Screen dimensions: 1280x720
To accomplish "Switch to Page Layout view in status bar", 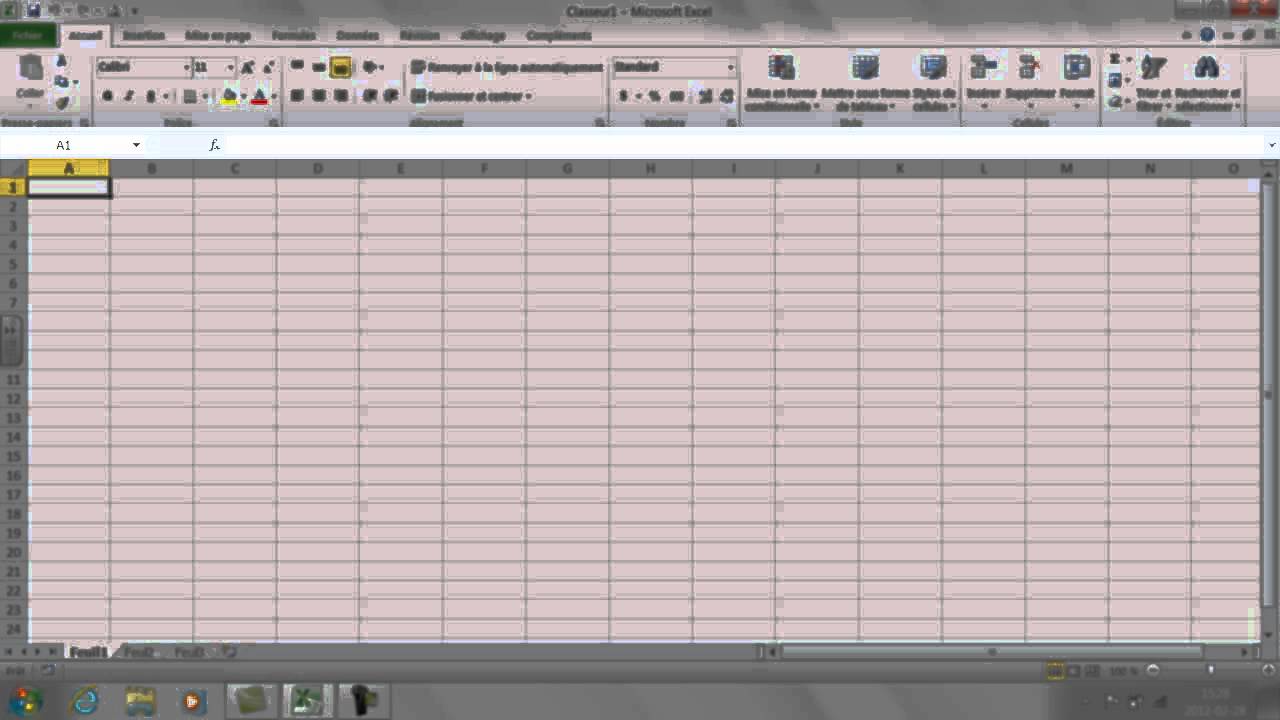I will 1074,671.
